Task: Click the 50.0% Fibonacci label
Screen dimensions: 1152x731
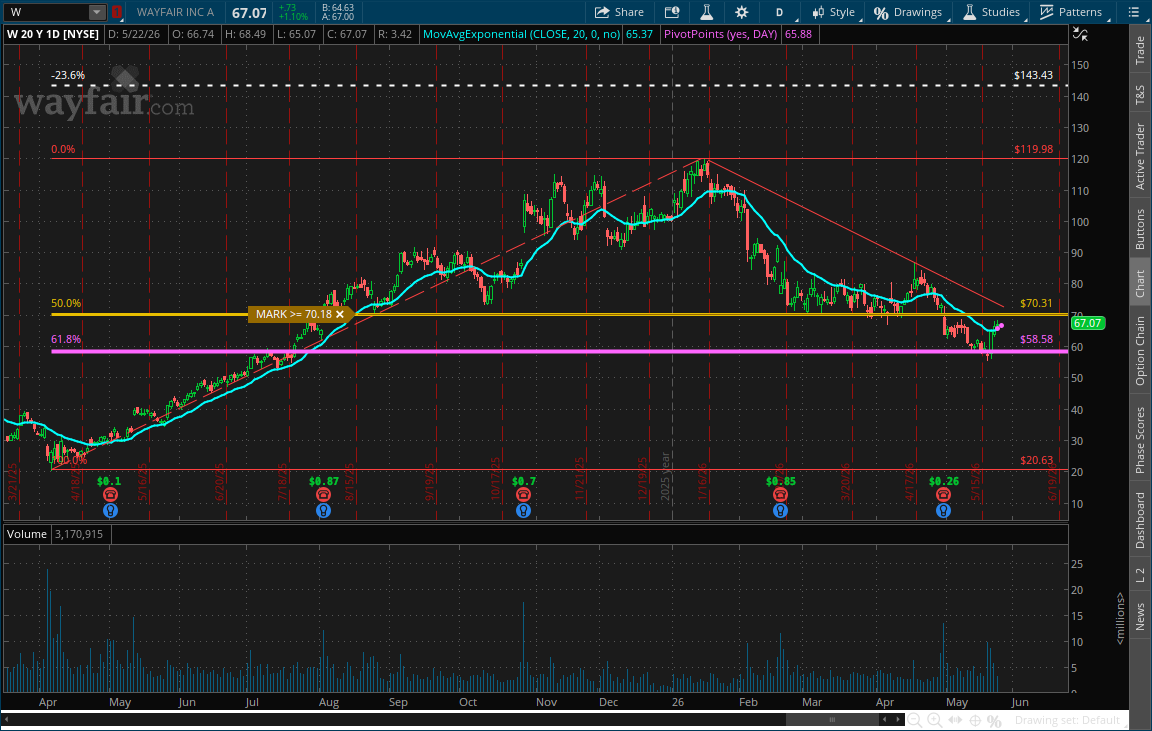Action: click(65, 303)
